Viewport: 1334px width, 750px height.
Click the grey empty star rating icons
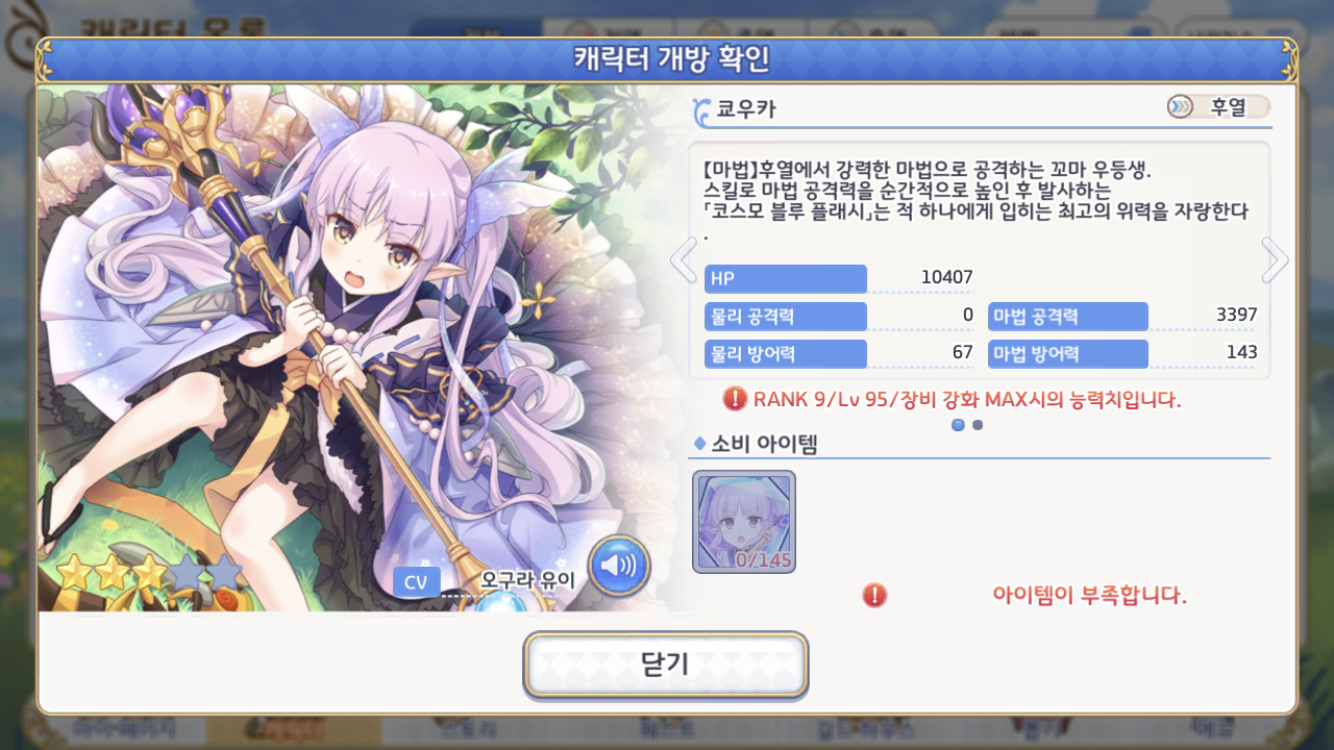[206, 574]
